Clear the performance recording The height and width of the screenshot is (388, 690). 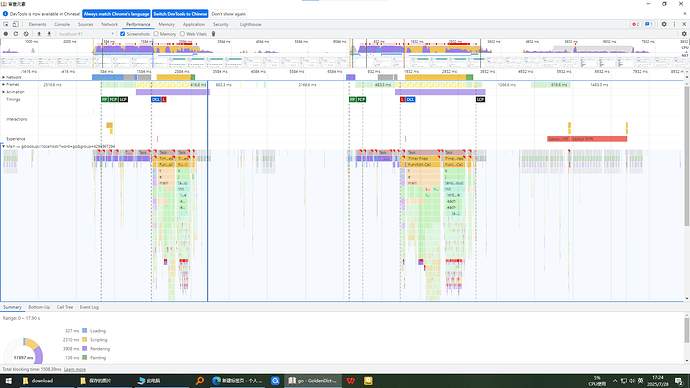click(26, 34)
